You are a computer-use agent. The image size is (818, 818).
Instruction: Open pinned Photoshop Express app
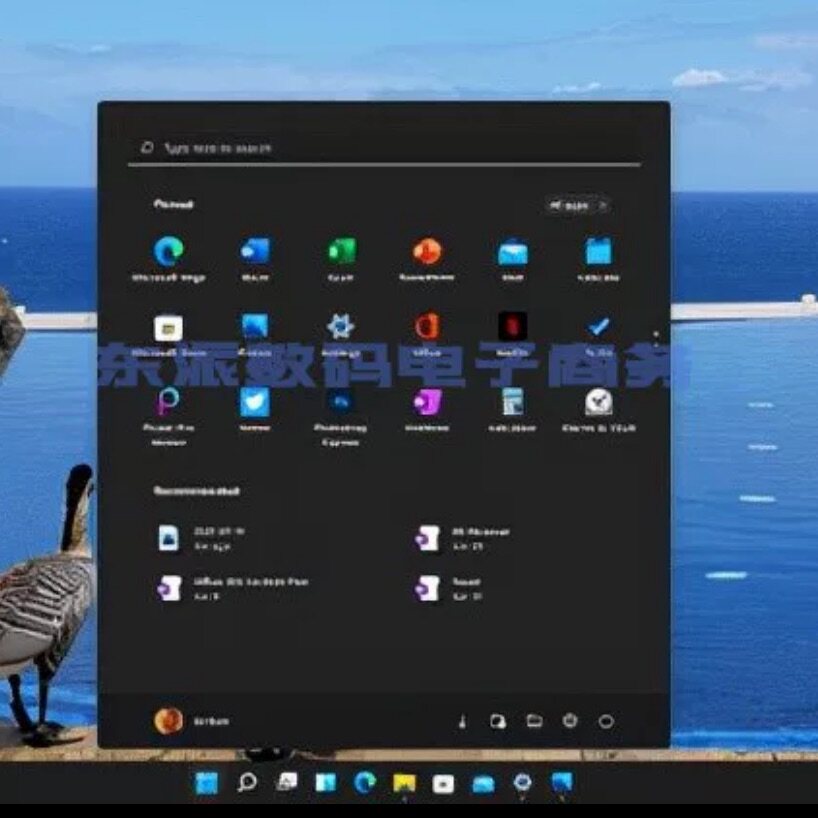[341, 416]
